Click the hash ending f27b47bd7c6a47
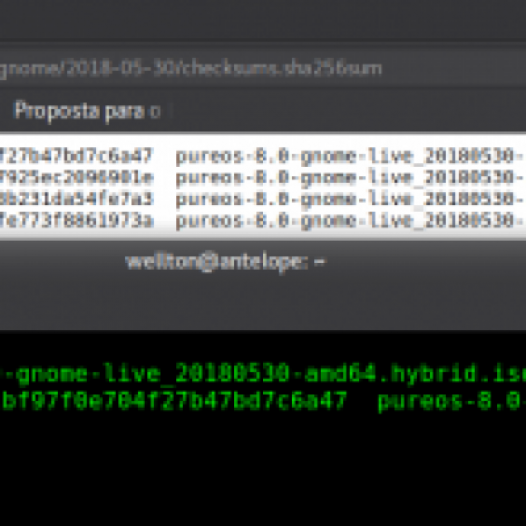This screenshot has width=526, height=526. click(76, 156)
